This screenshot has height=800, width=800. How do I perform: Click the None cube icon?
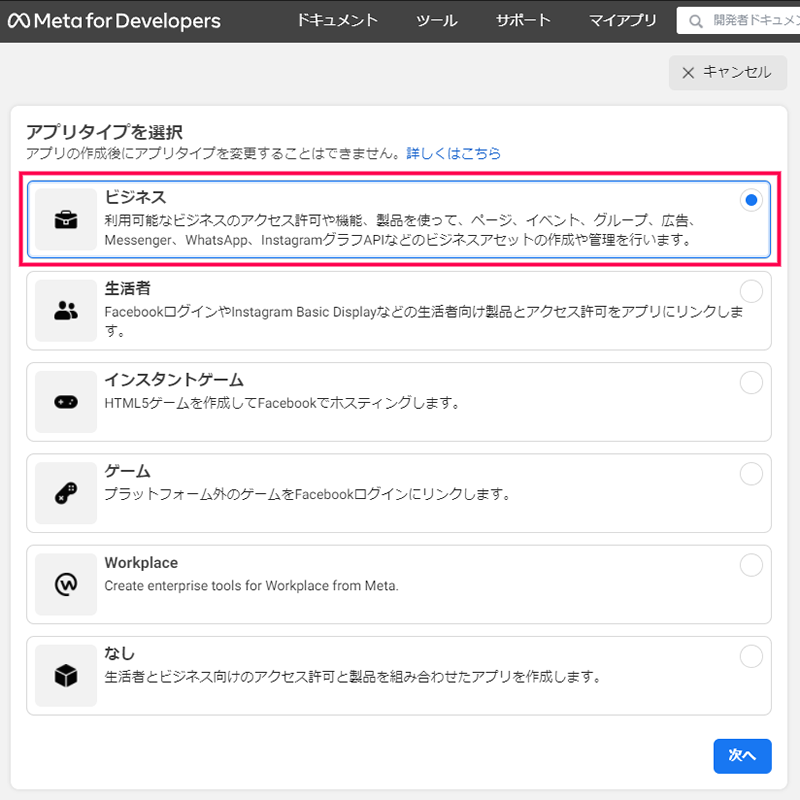point(66,675)
